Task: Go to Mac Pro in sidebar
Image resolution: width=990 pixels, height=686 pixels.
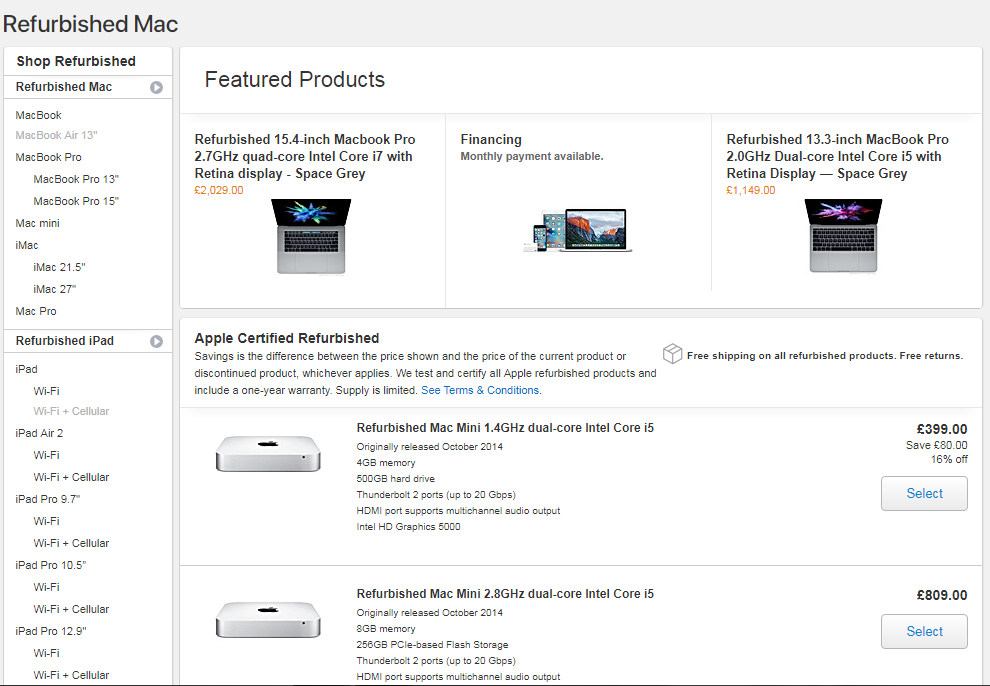Action: (36, 311)
